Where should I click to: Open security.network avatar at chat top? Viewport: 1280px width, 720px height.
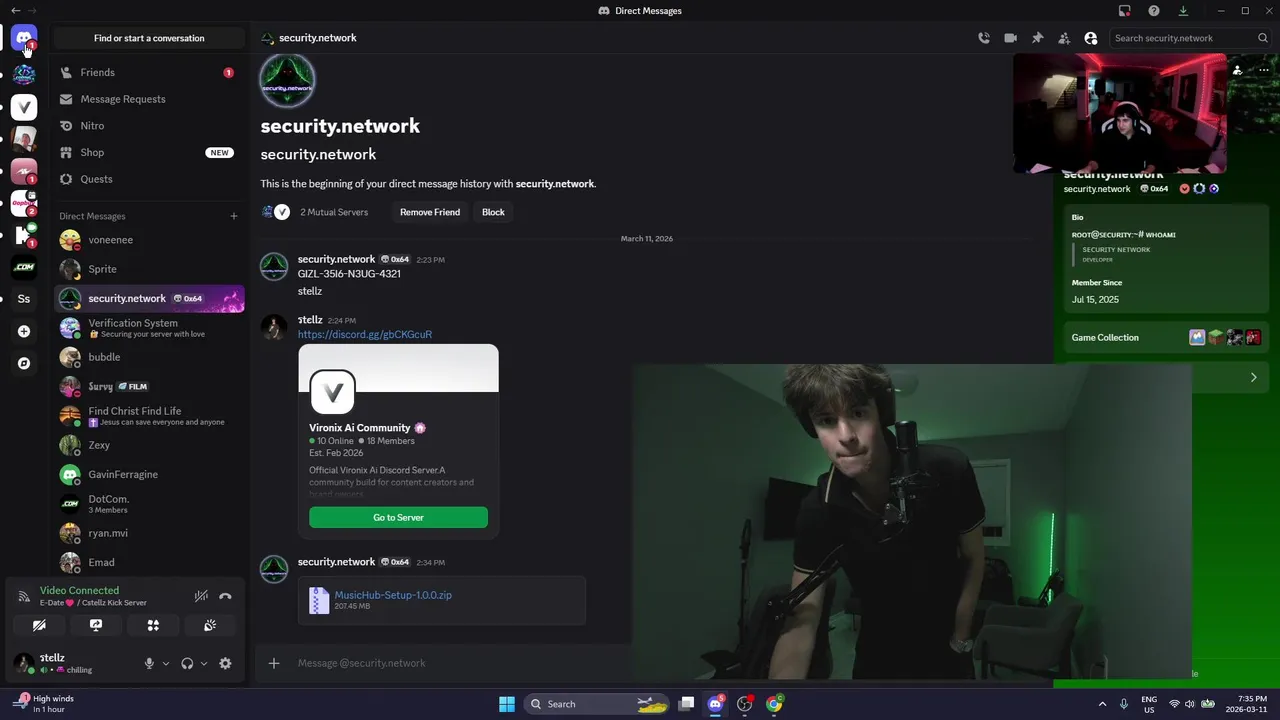click(288, 80)
